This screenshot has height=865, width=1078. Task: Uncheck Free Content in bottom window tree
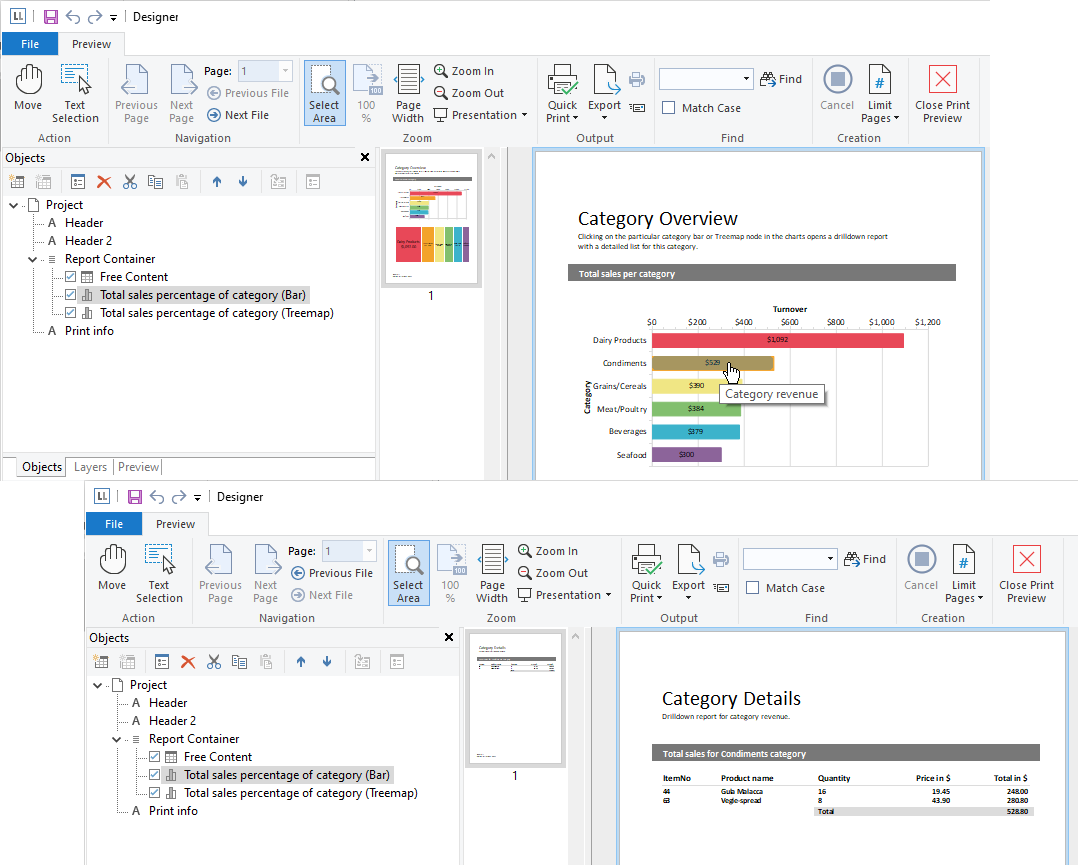[154, 757]
